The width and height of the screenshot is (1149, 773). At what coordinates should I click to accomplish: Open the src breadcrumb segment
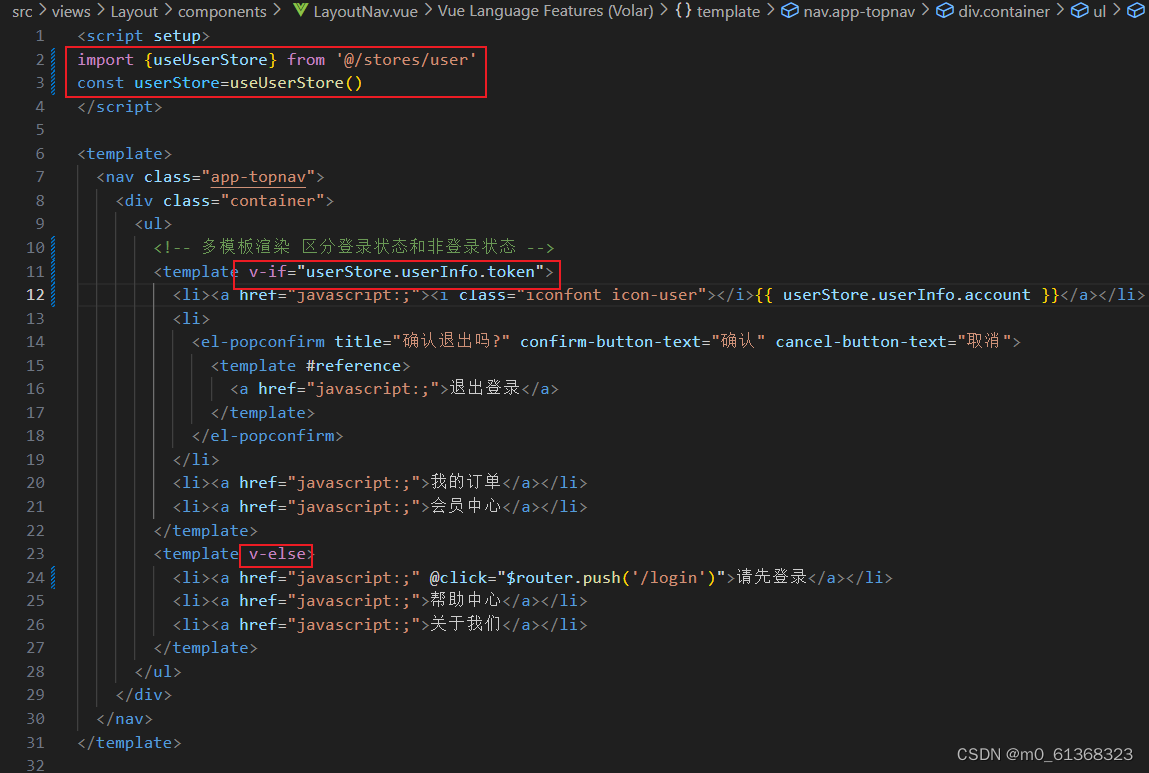[22, 11]
